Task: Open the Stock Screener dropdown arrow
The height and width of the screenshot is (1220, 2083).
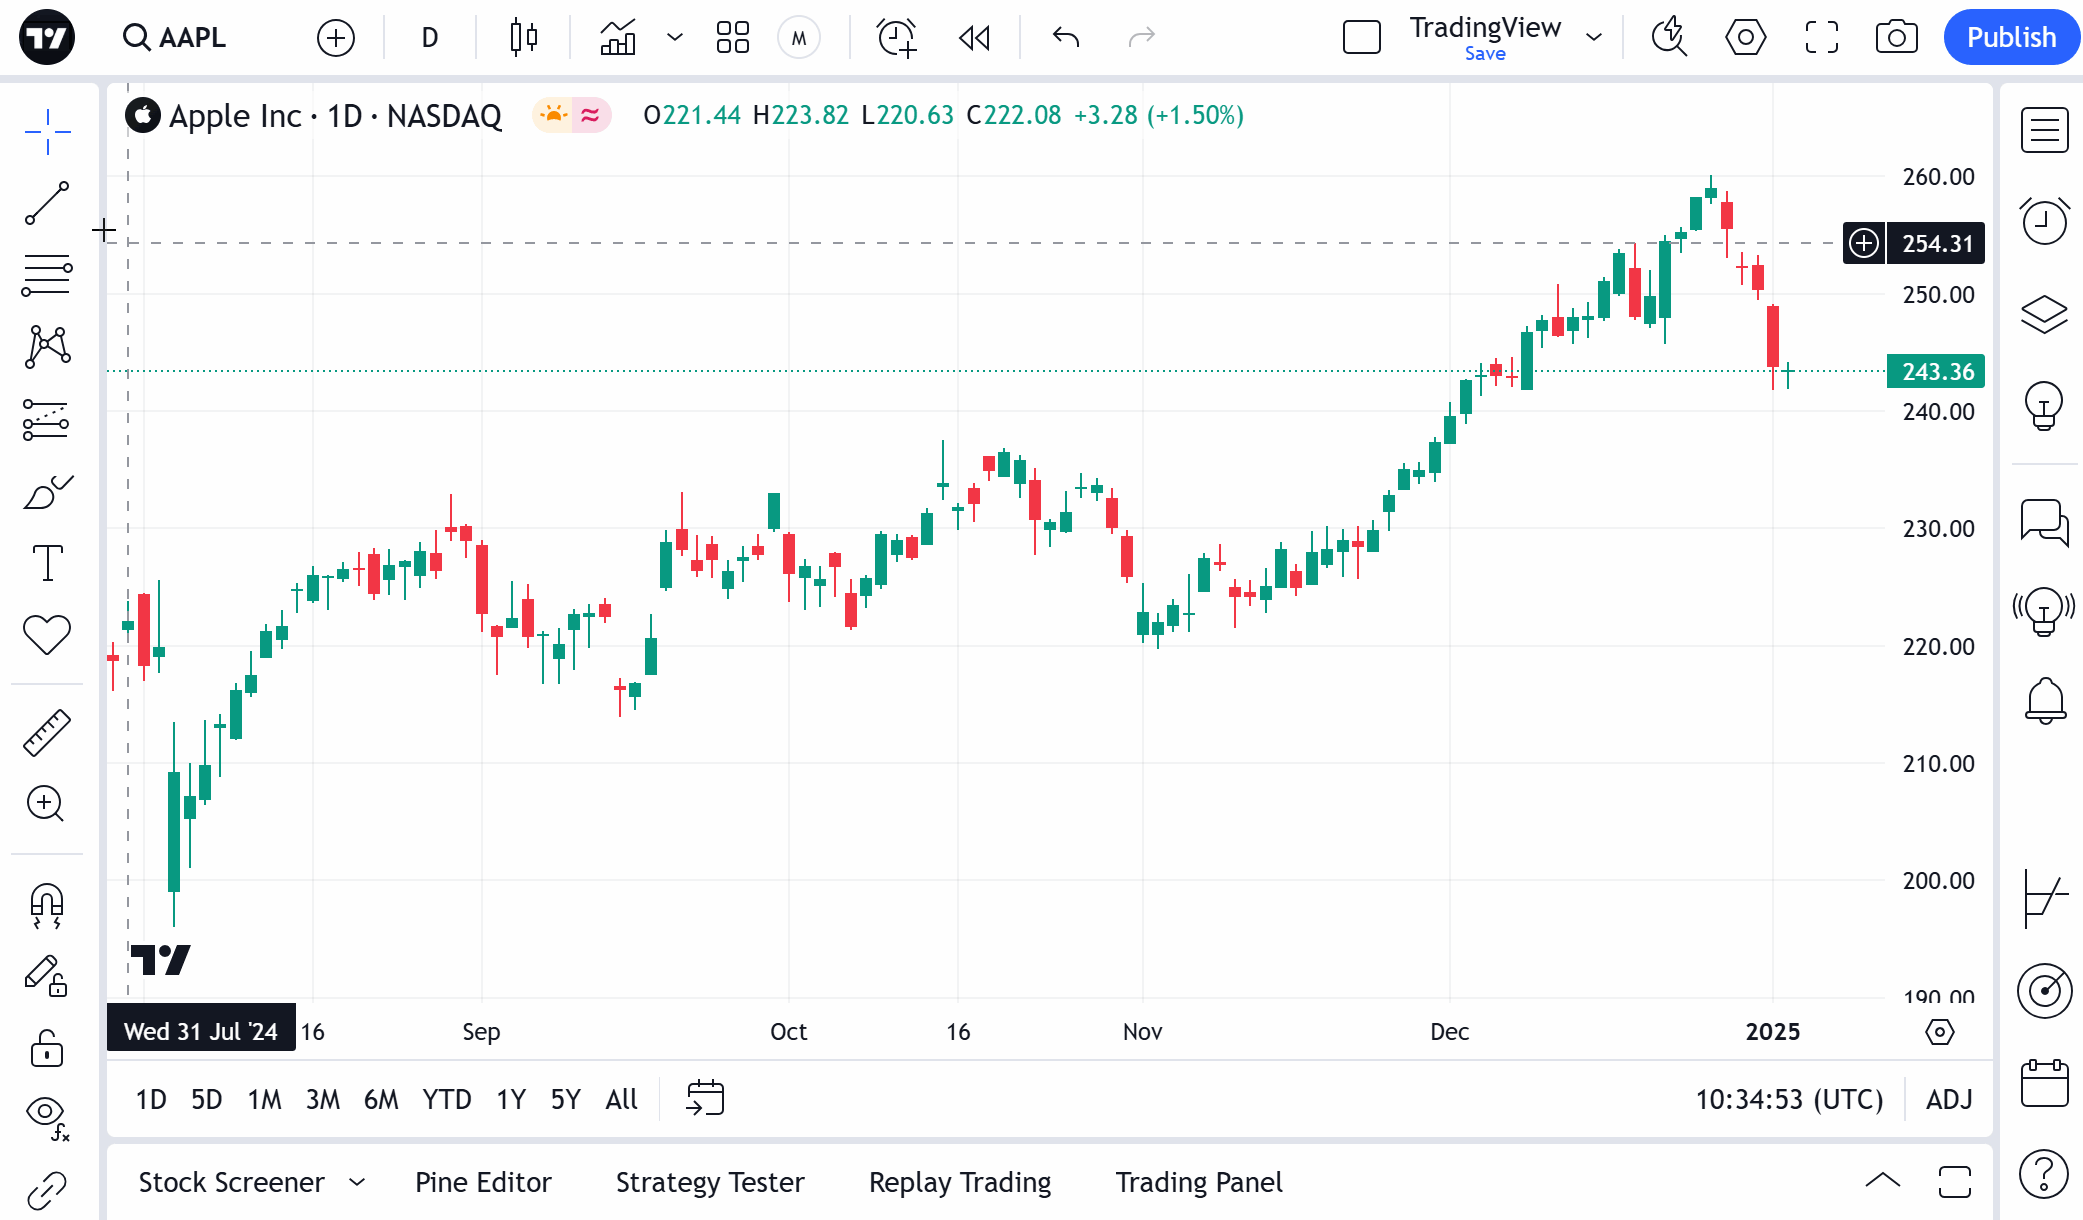Action: coord(357,1182)
